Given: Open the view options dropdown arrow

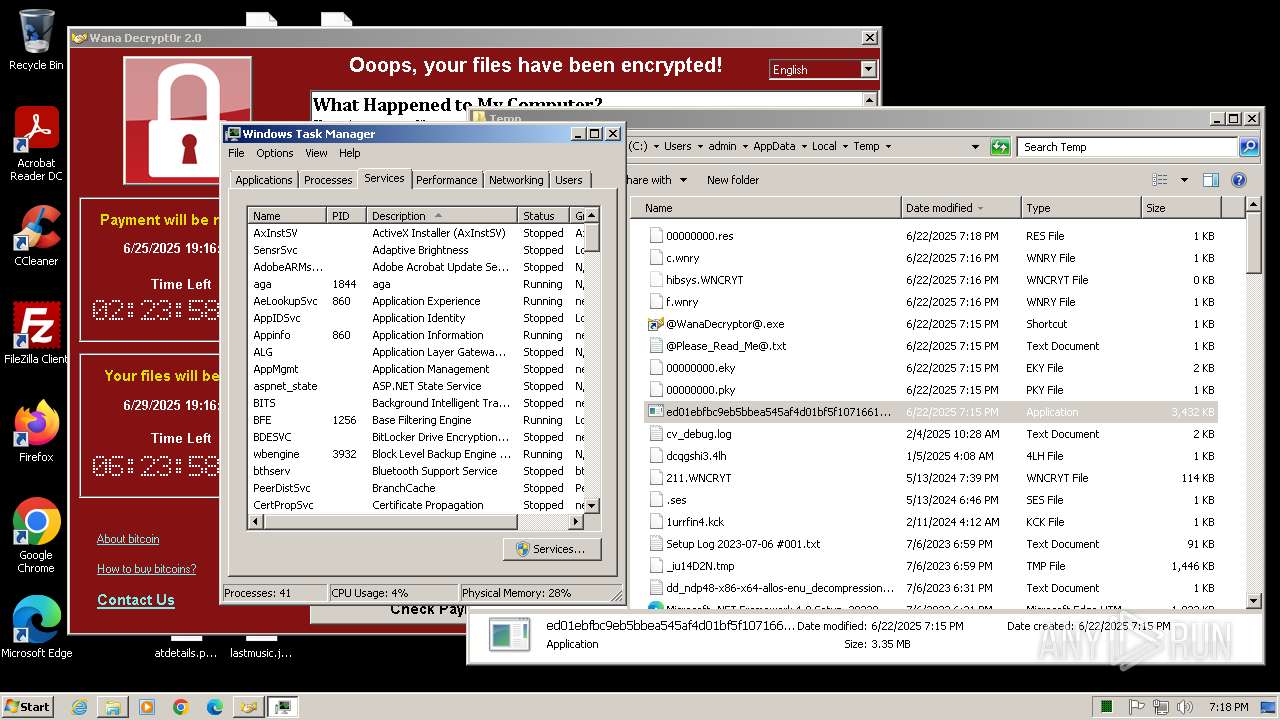Looking at the screenshot, I should coord(1184,180).
